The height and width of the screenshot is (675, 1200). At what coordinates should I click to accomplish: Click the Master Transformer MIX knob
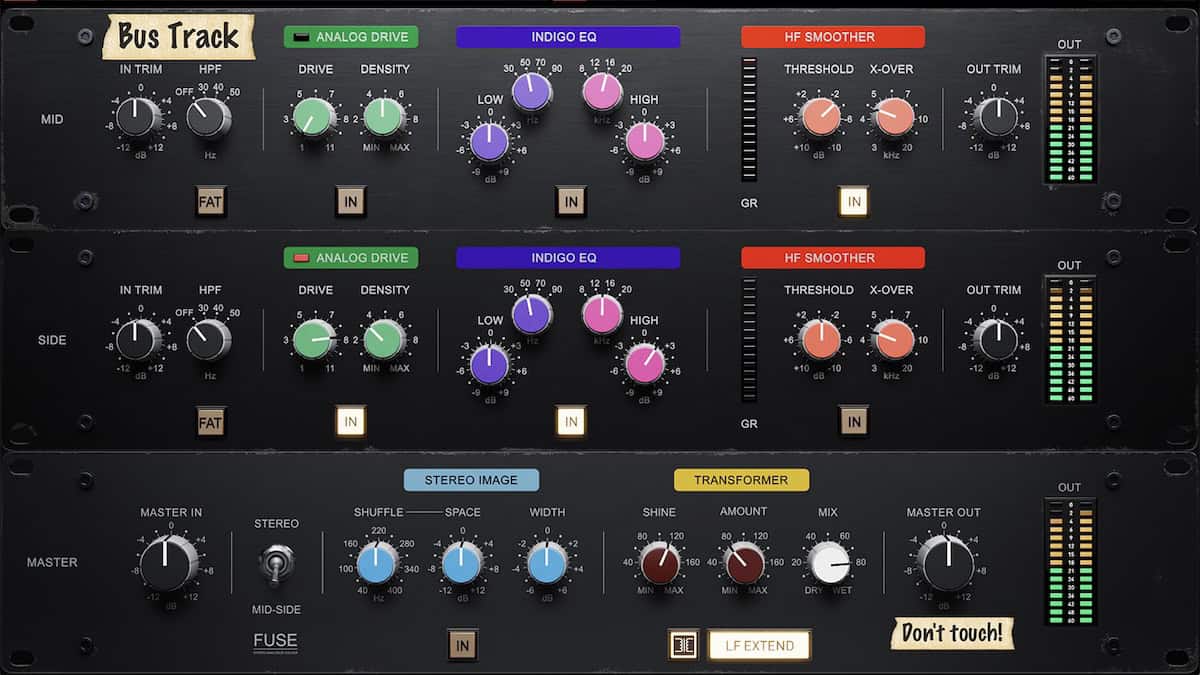(x=828, y=564)
